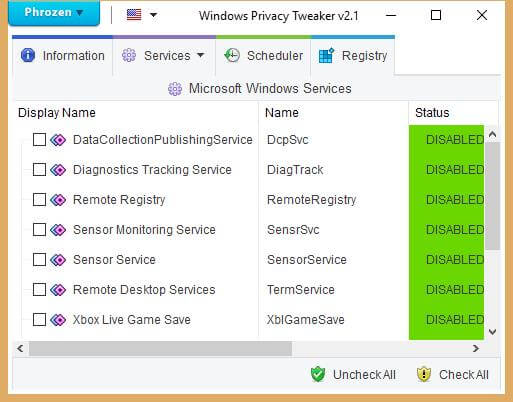Sort by the Status column header
The image size is (513, 402).
coord(453,113)
